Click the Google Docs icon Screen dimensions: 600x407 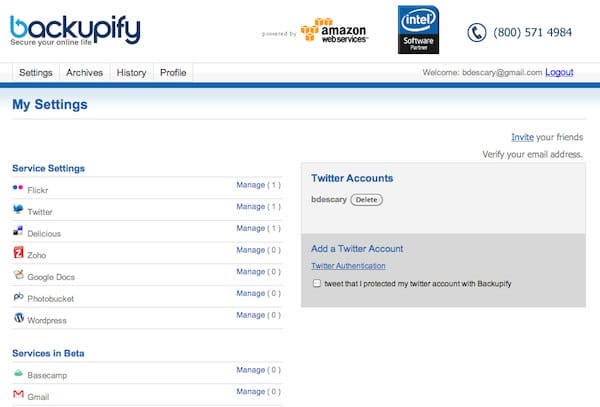click(18, 275)
